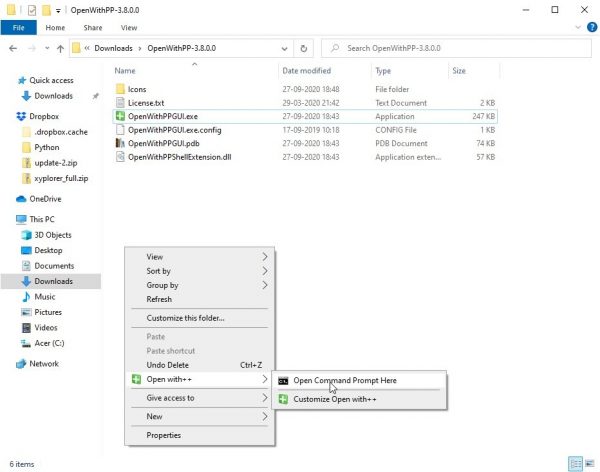Screen dimensions: 600x472
Task: Switch to large icons view icon
Action: [590, 464]
